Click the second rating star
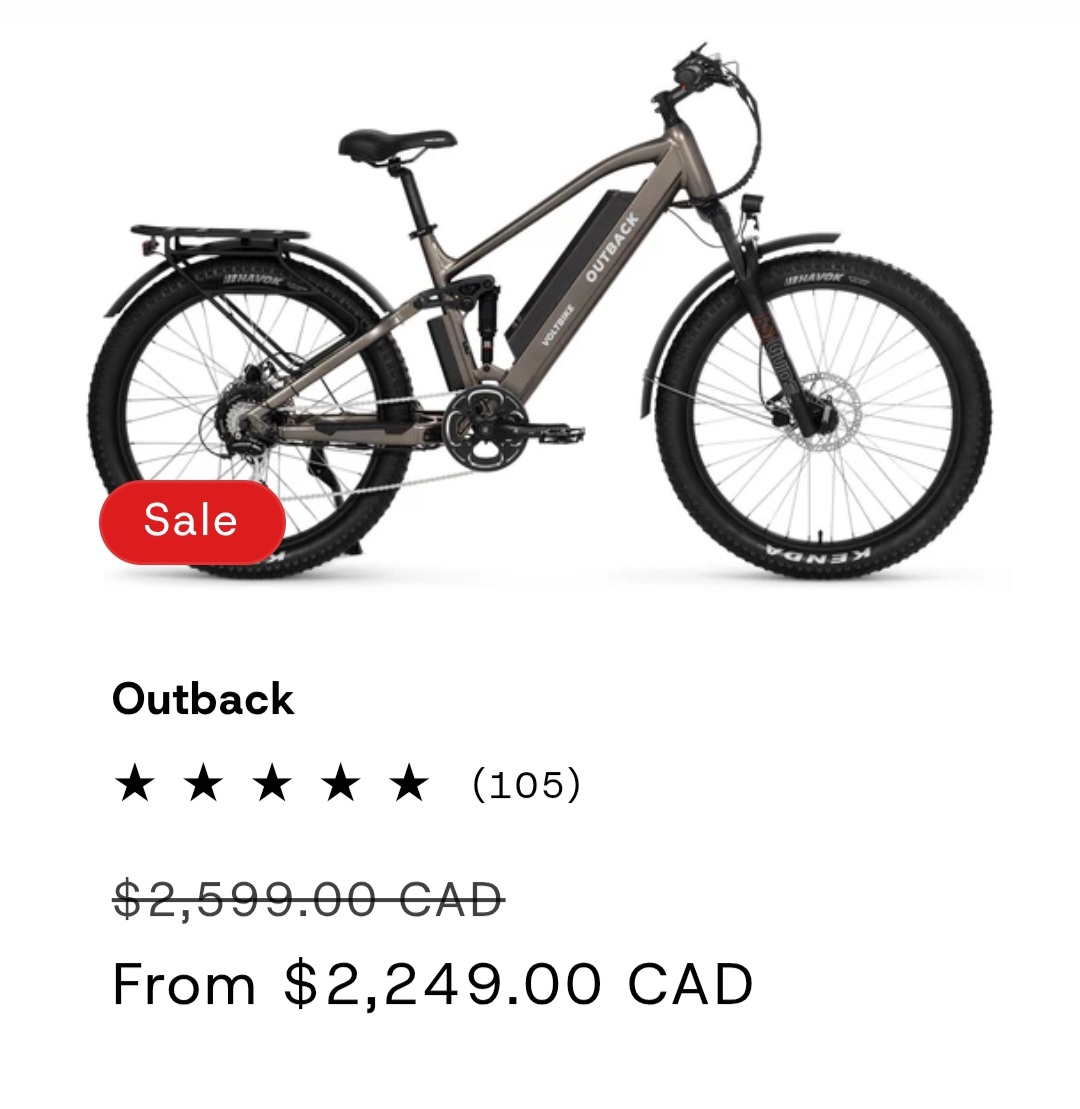Viewport: 1080px width, 1109px height. [x=204, y=783]
